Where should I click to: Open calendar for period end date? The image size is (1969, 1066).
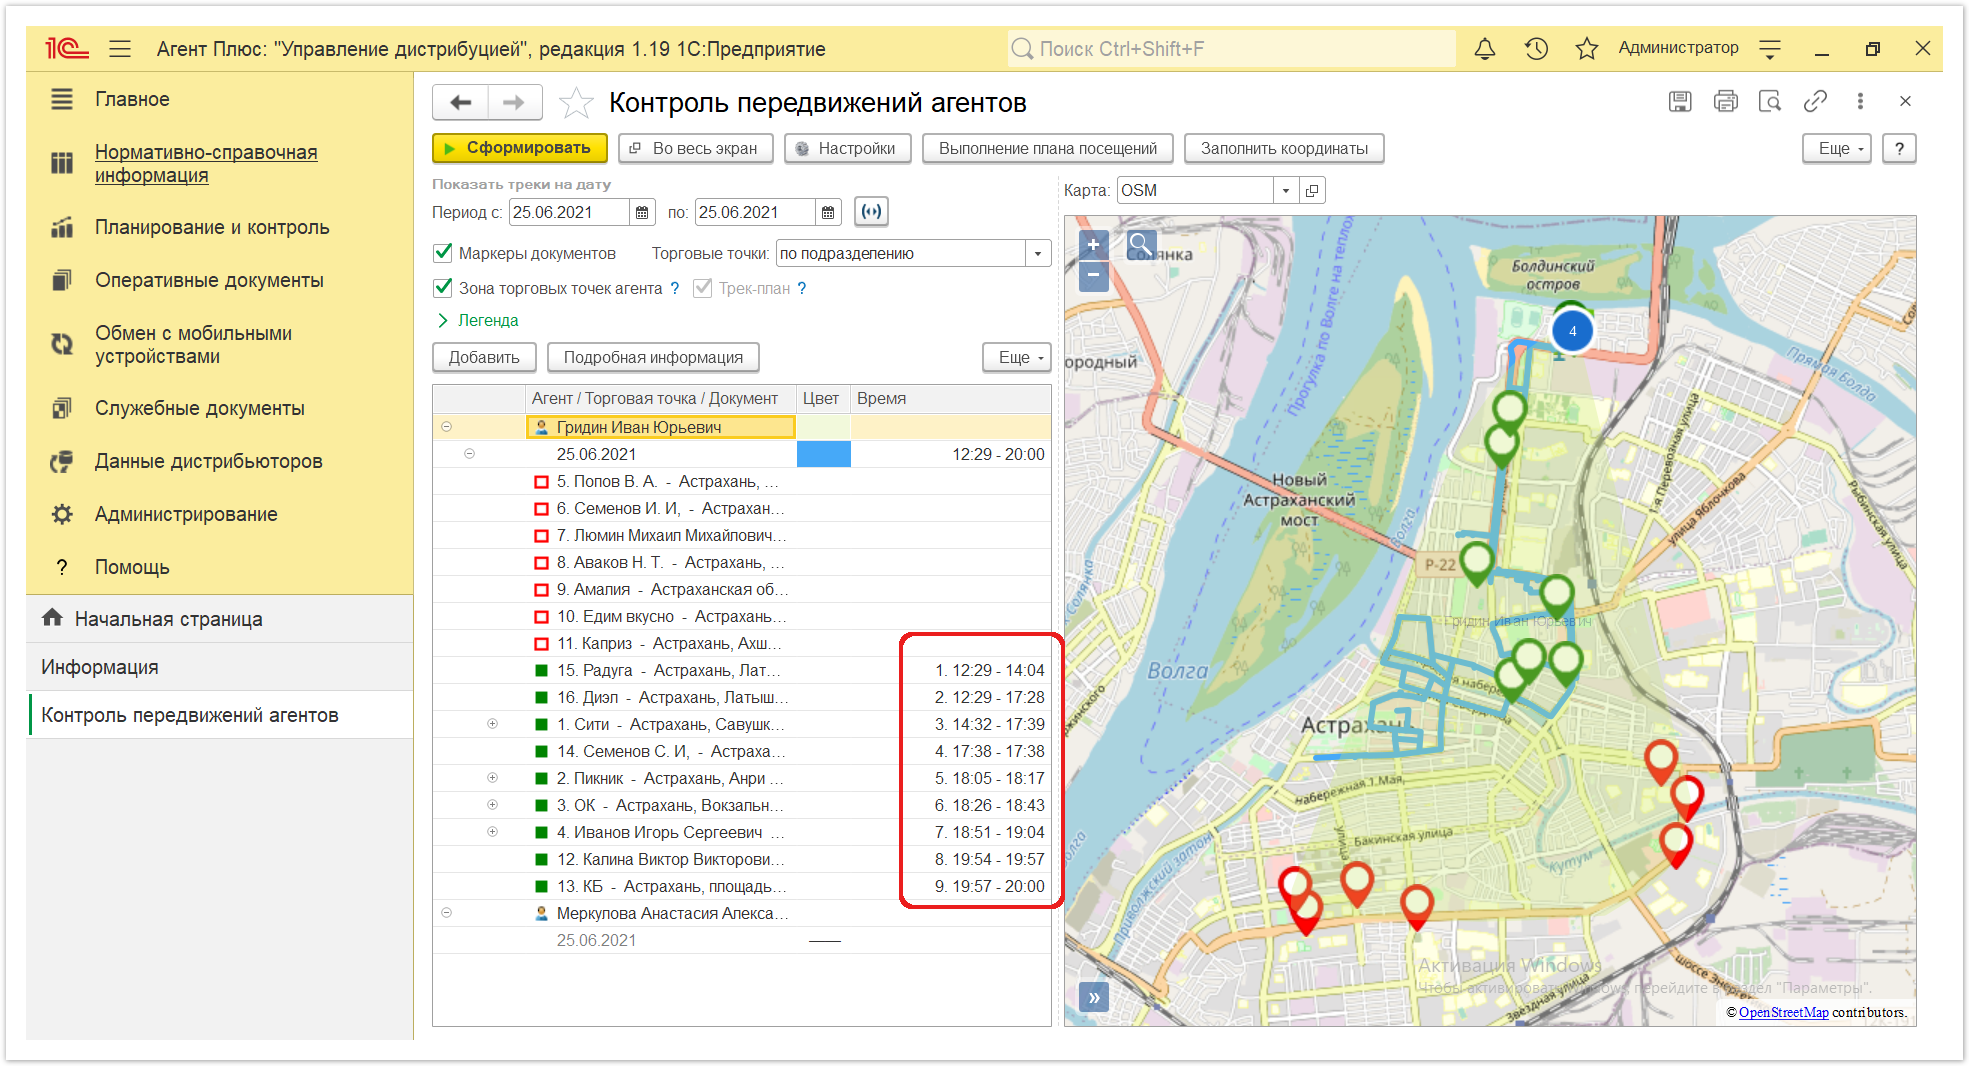828,212
